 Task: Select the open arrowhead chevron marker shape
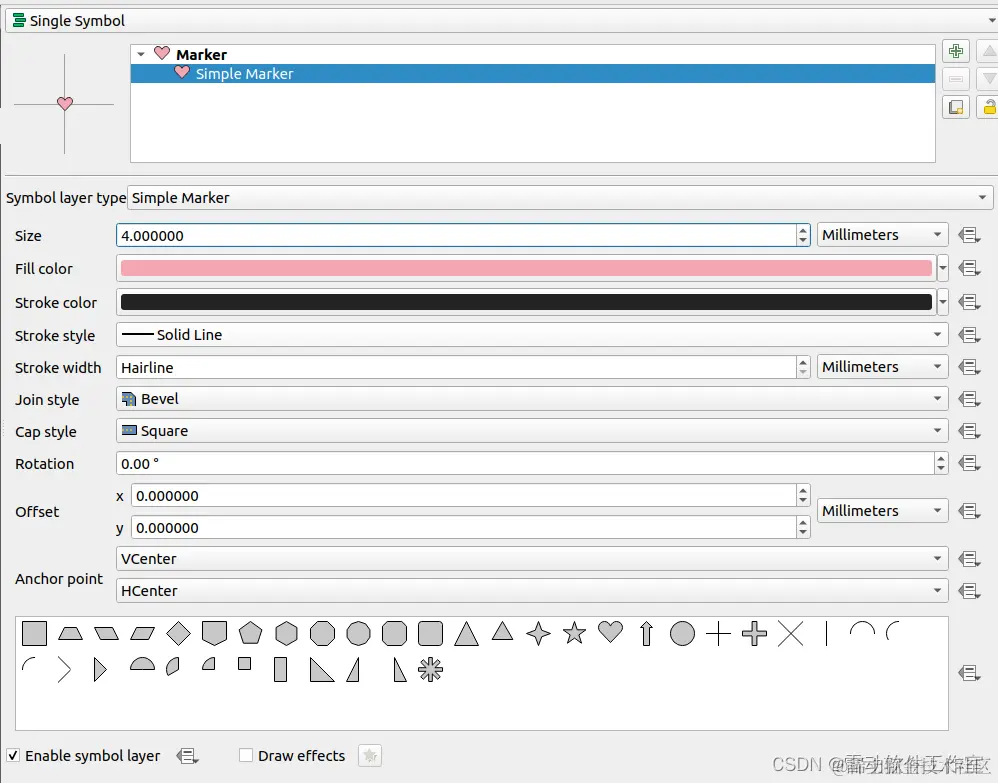point(64,669)
